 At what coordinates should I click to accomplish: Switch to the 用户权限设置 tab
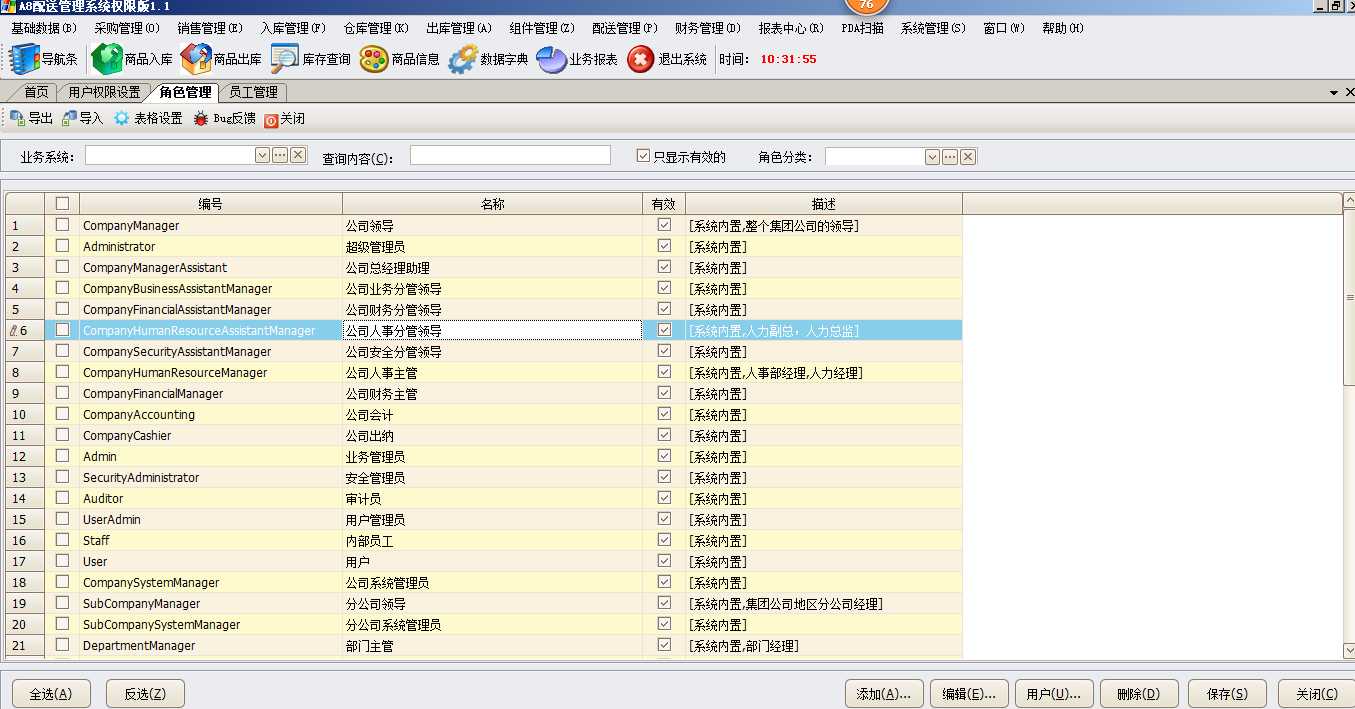coord(104,92)
